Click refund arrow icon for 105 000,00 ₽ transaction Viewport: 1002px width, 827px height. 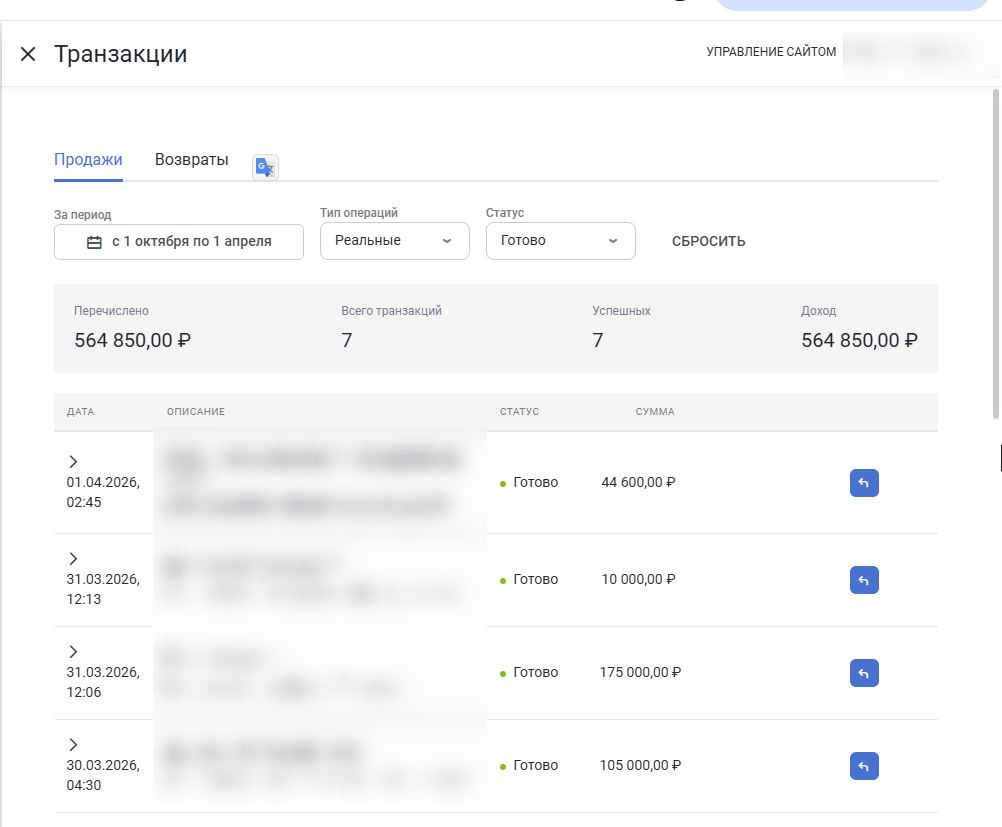click(x=864, y=766)
